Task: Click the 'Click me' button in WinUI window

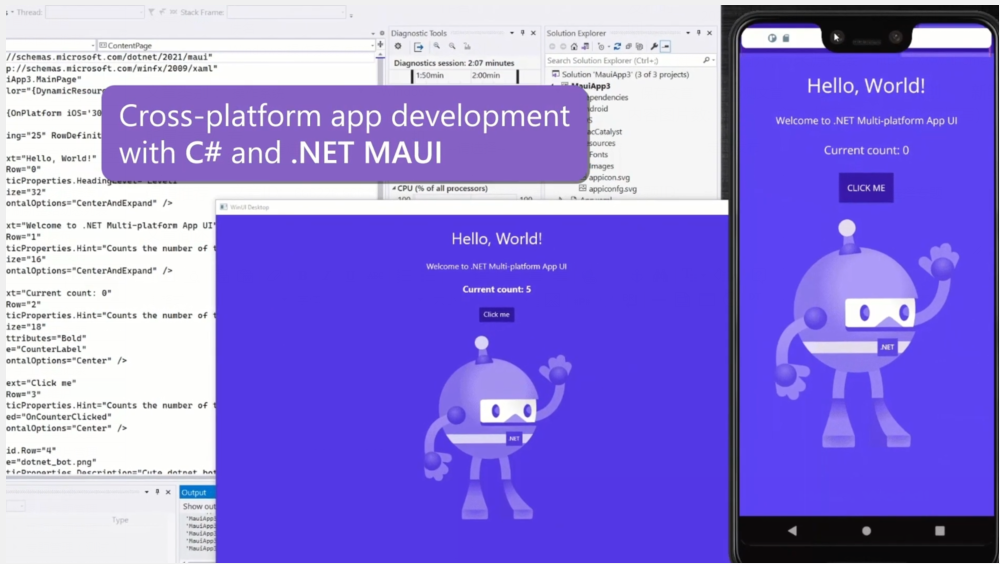Action: 496,315
